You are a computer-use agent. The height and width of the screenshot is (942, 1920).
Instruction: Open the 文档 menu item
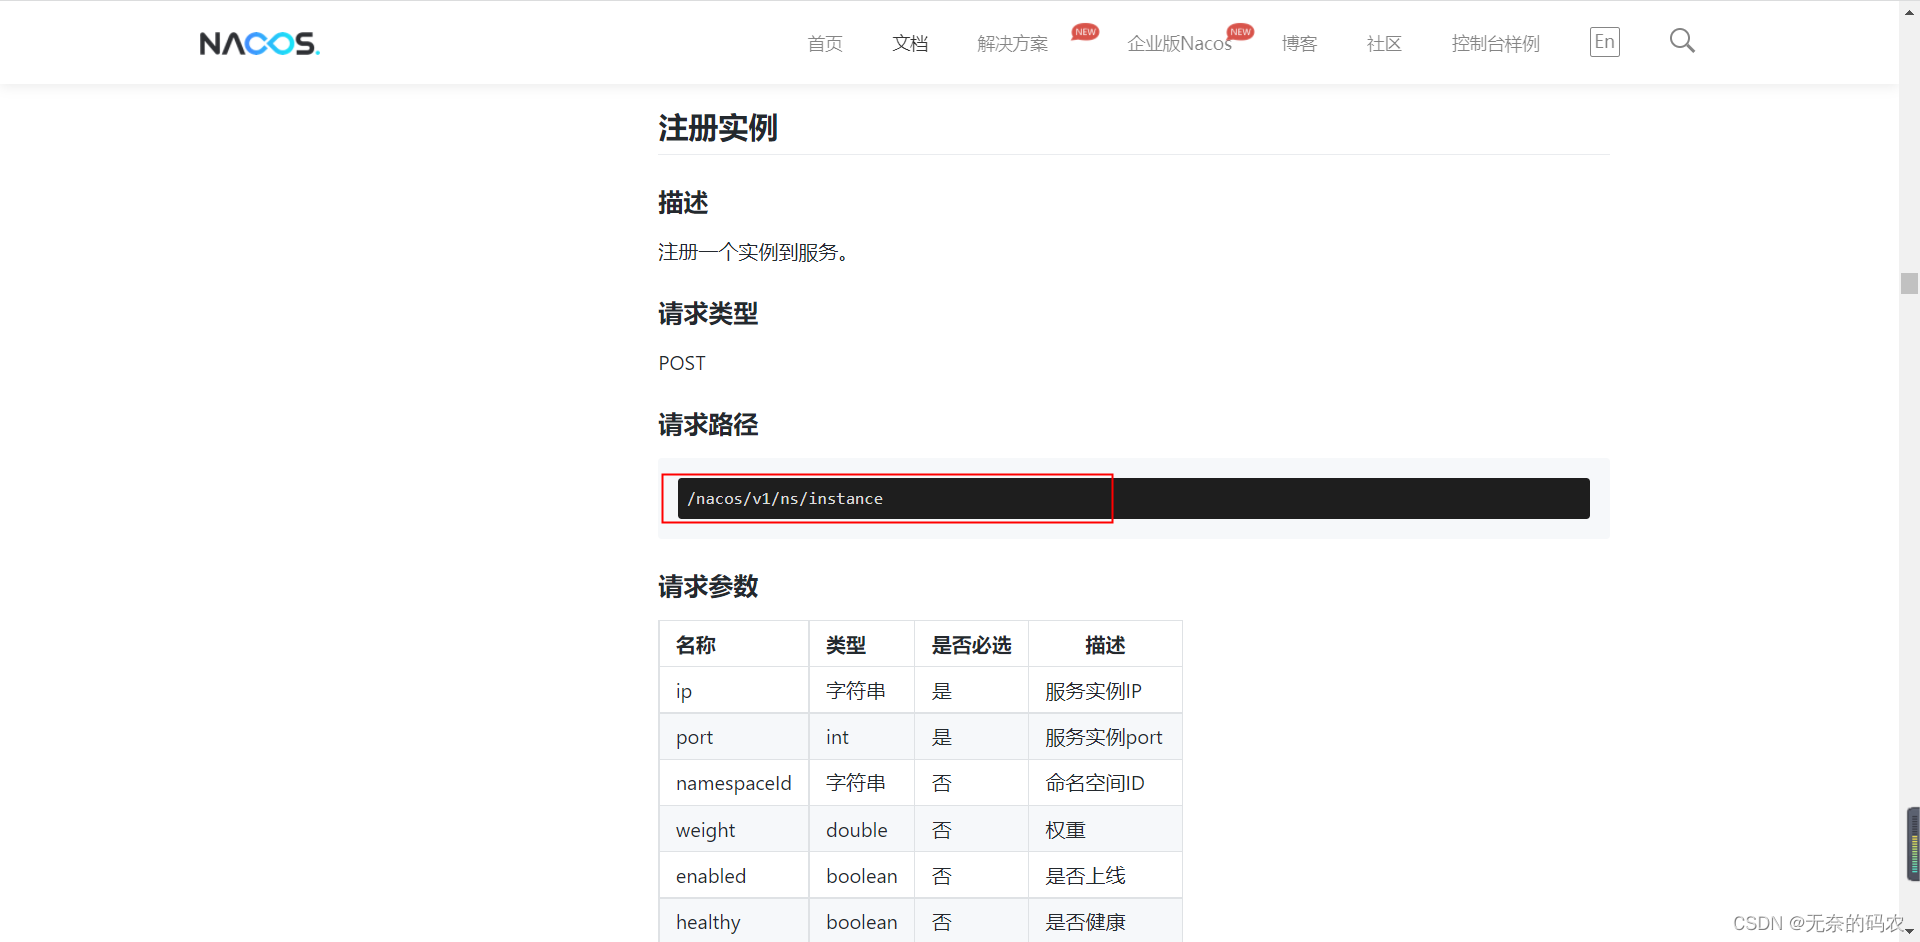[910, 44]
